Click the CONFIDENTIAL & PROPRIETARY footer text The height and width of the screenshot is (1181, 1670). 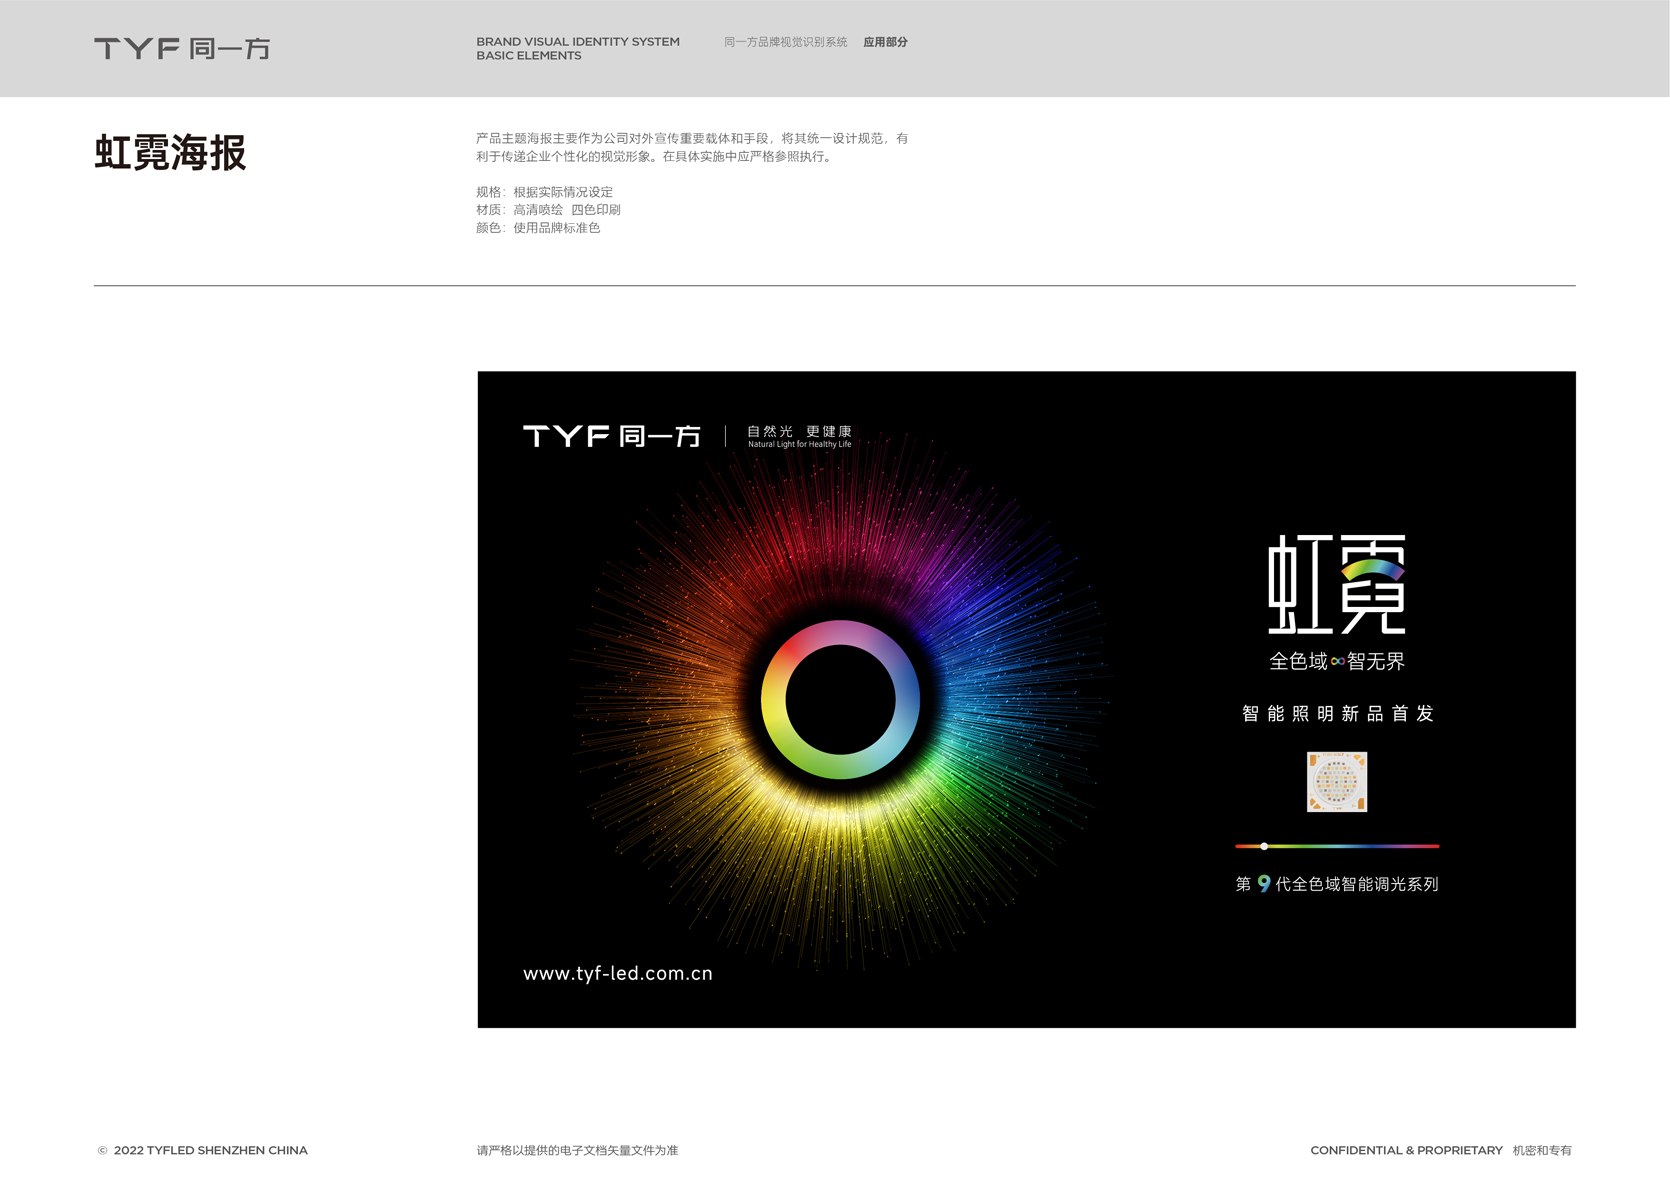point(1406,1151)
